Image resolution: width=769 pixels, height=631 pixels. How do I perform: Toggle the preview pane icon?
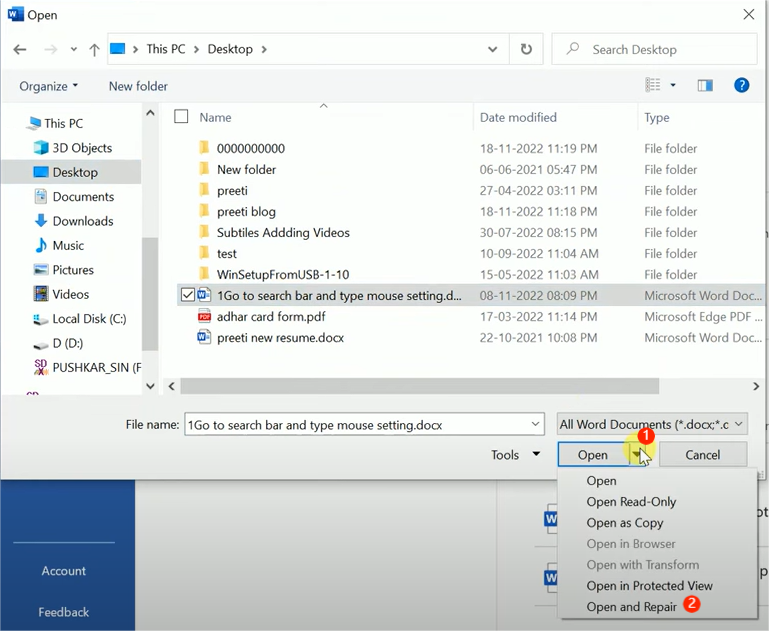[705, 86]
